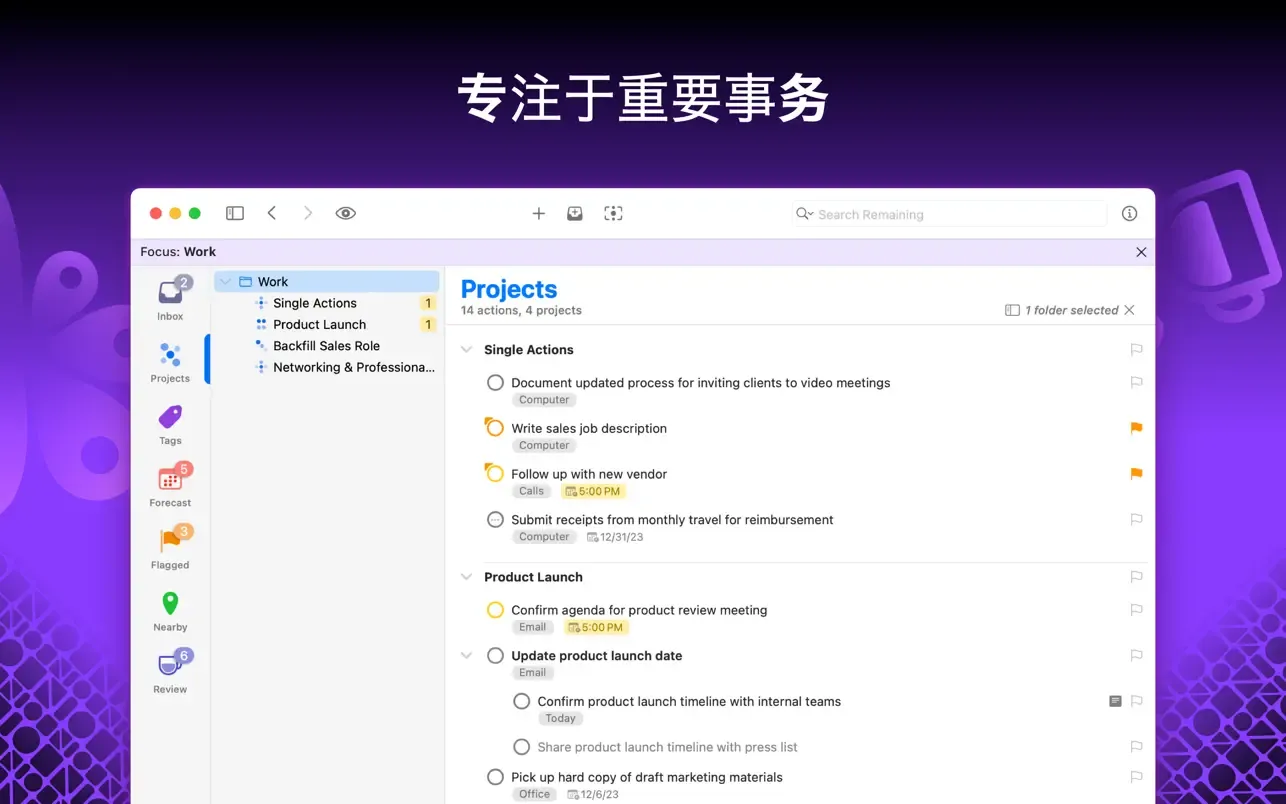The image size is (1286, 804).
Task: Click the Focus toolbar icon
Action: point(613,213)
